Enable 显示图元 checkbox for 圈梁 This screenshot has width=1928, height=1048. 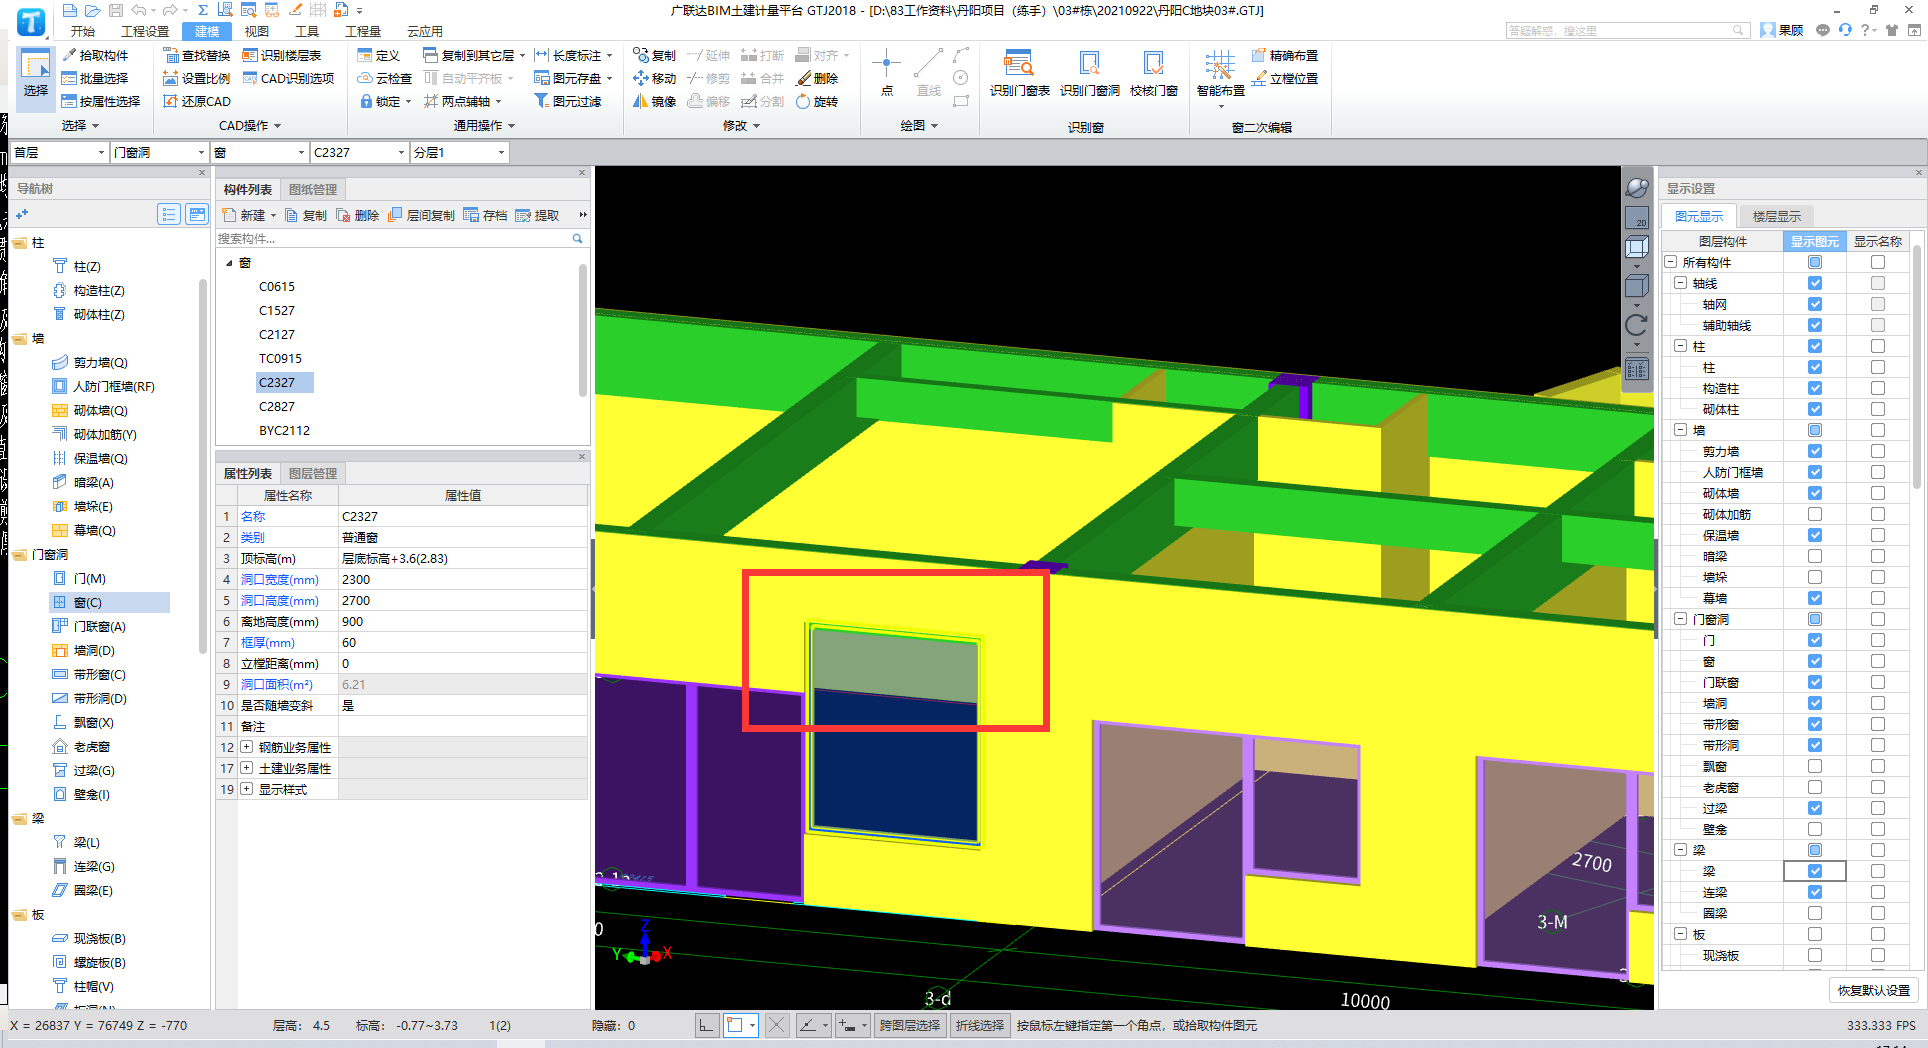[1815, 913]
